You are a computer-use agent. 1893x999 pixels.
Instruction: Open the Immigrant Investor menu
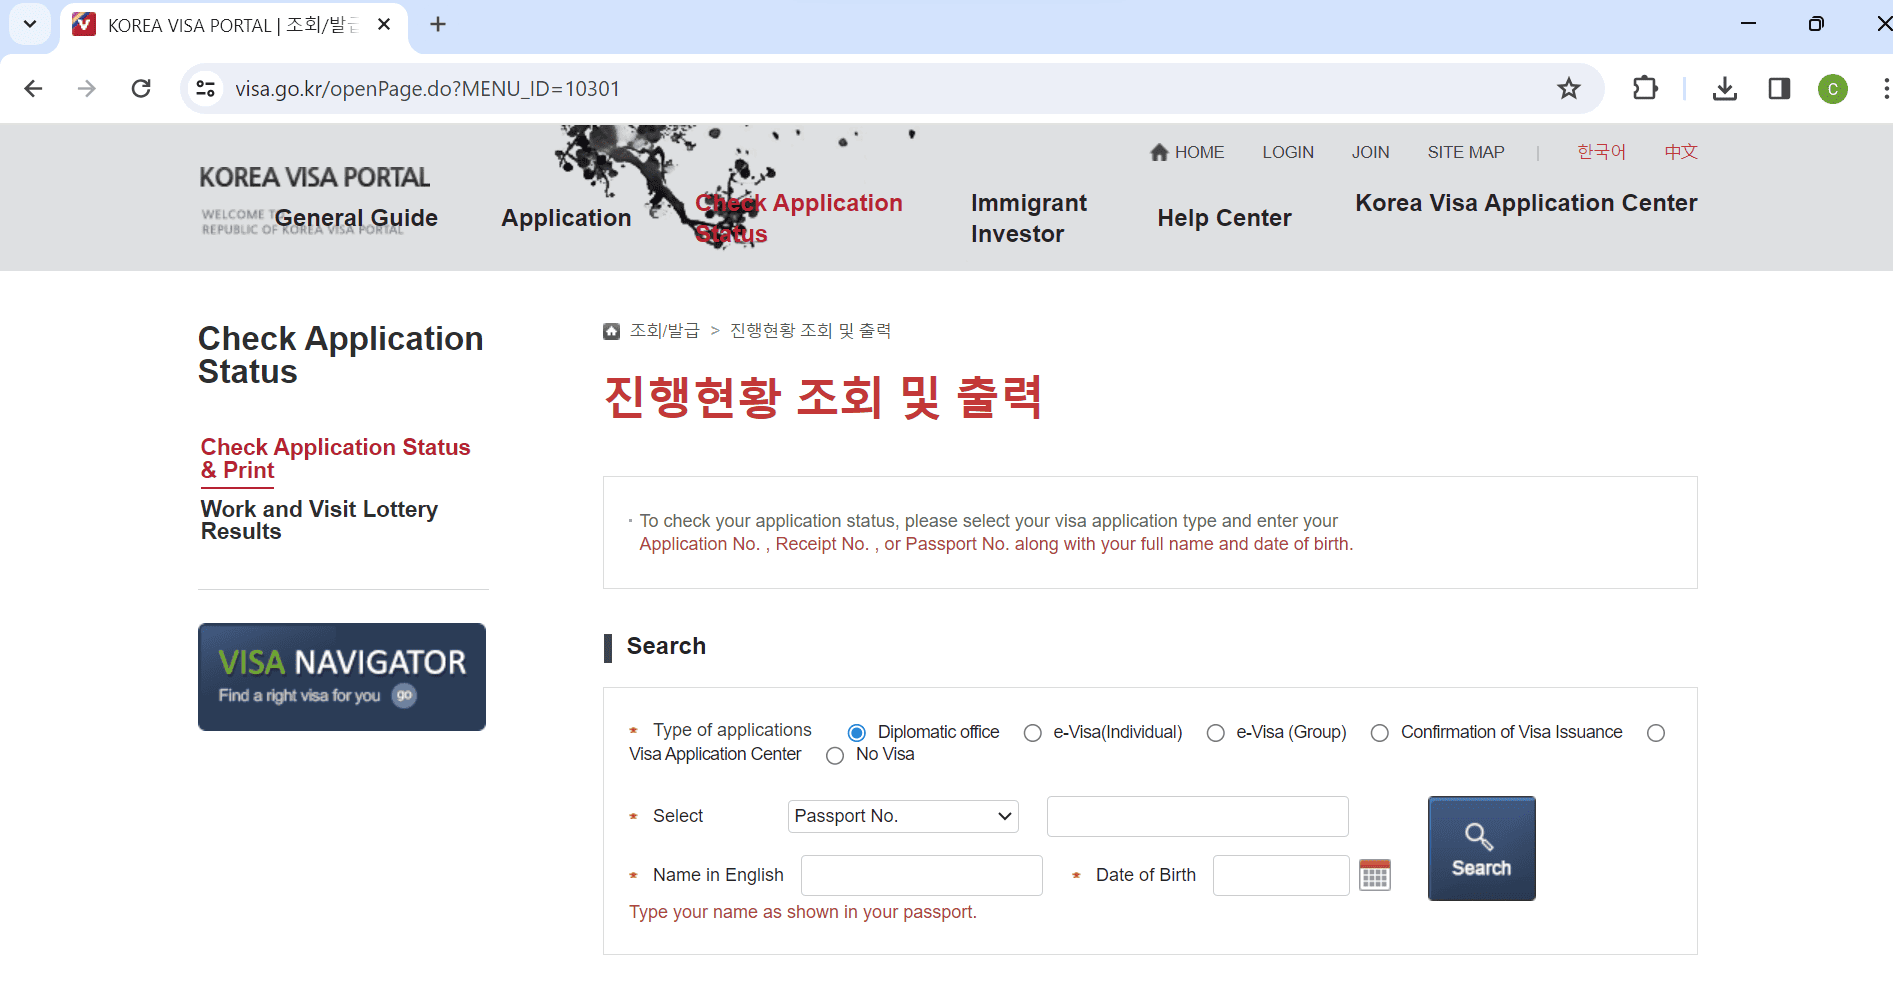pos(1029,218)
